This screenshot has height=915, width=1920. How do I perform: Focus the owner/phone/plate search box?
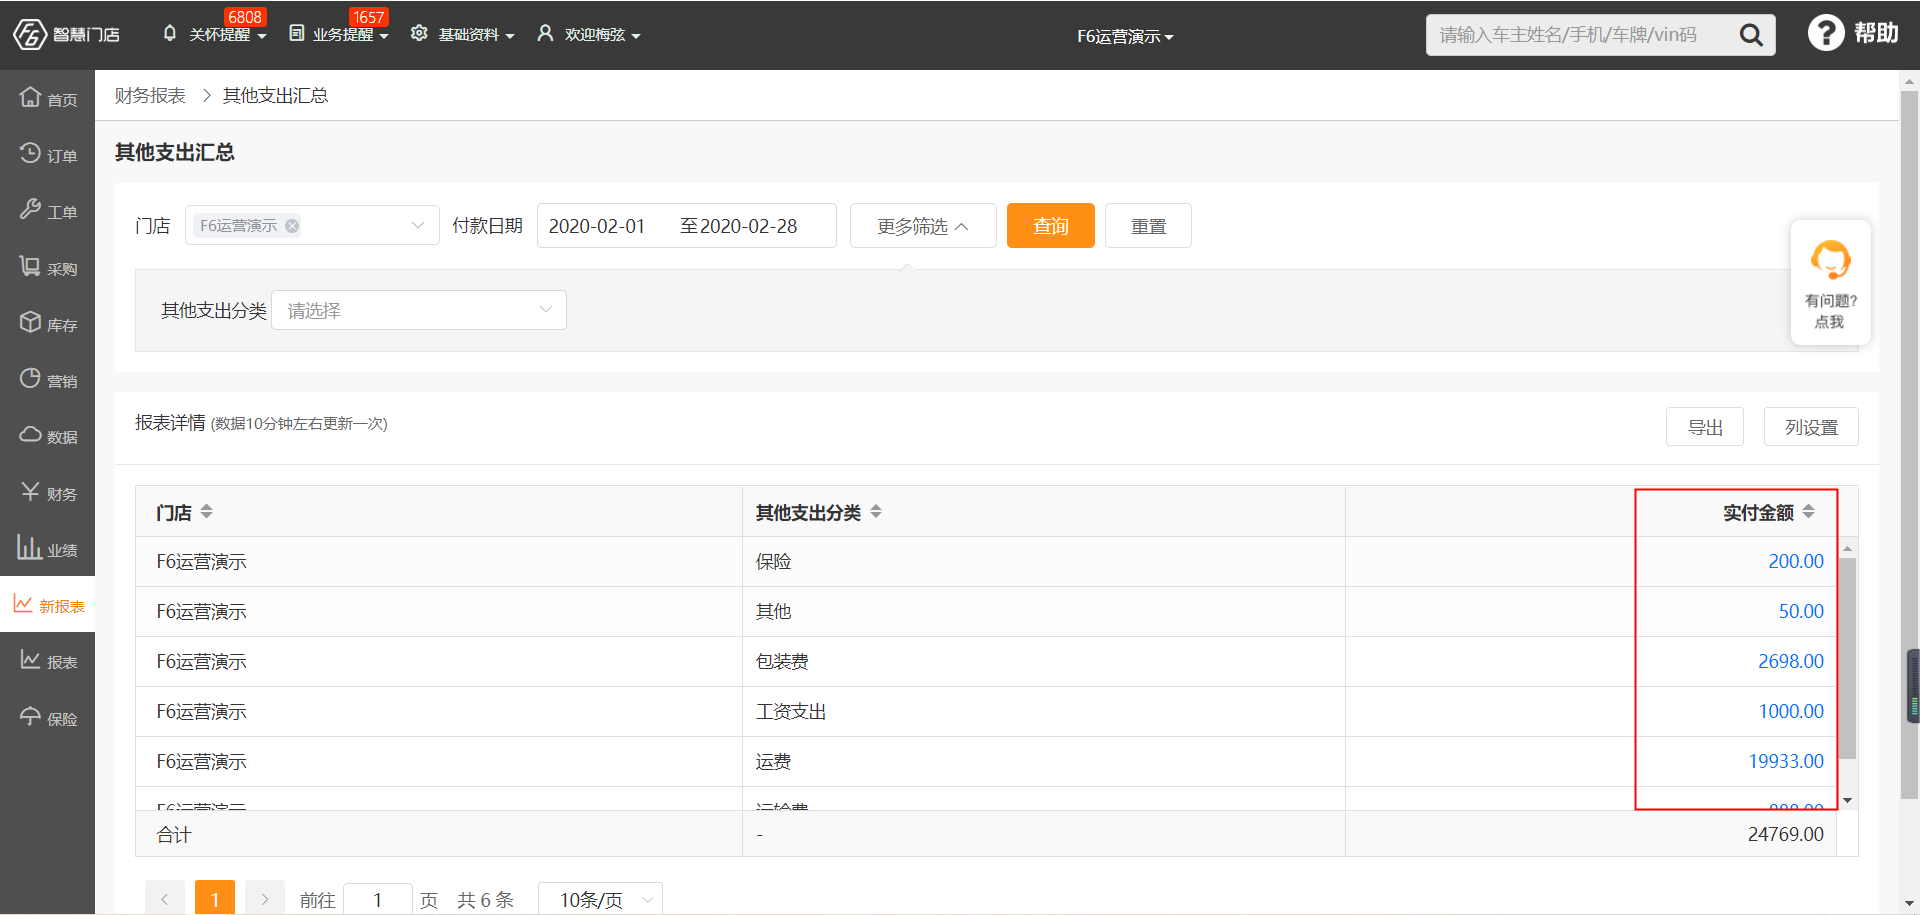coord(1580,35)
